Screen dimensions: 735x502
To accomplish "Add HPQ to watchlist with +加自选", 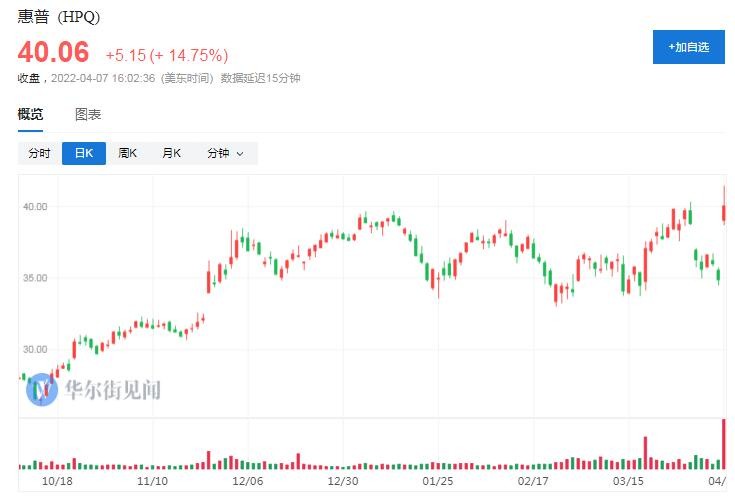I will tap(688, 47).
